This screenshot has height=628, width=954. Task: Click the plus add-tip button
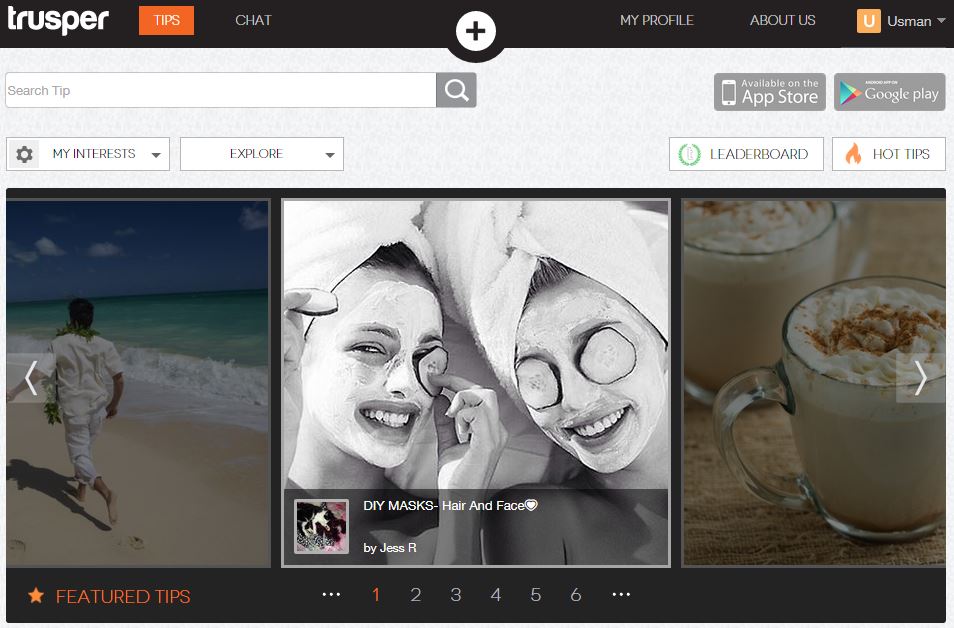tap(476, 30)
